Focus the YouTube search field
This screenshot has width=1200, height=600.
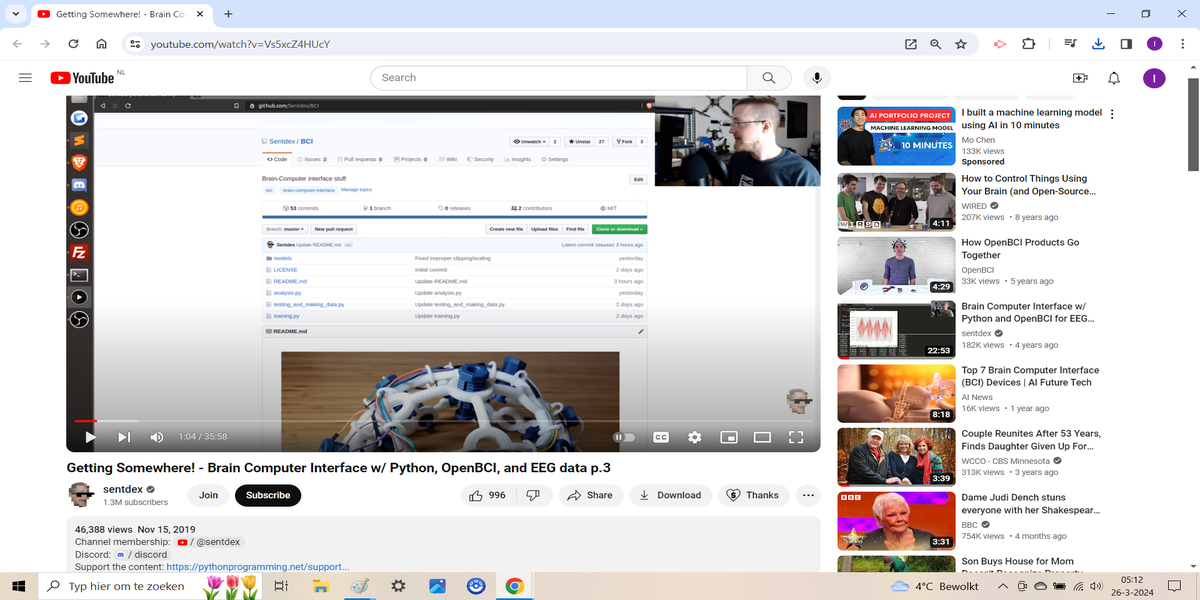[x=559, y=78]
